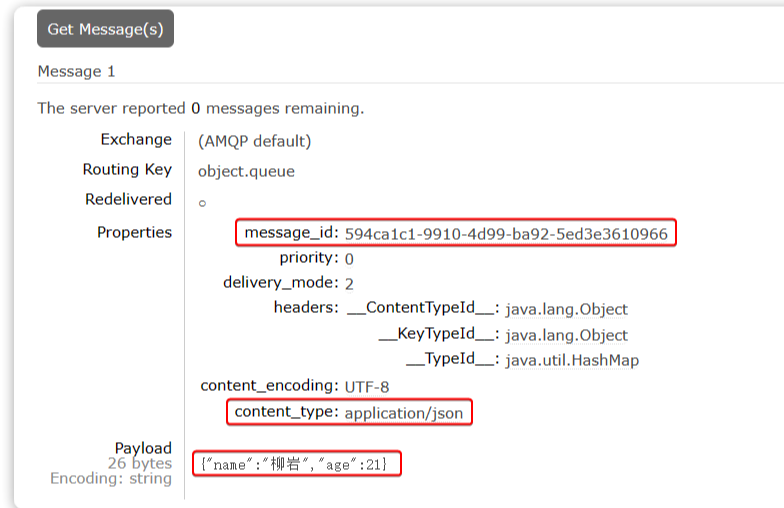
Task: Click the object.queue routing key value
Action: tap(246, 171)
